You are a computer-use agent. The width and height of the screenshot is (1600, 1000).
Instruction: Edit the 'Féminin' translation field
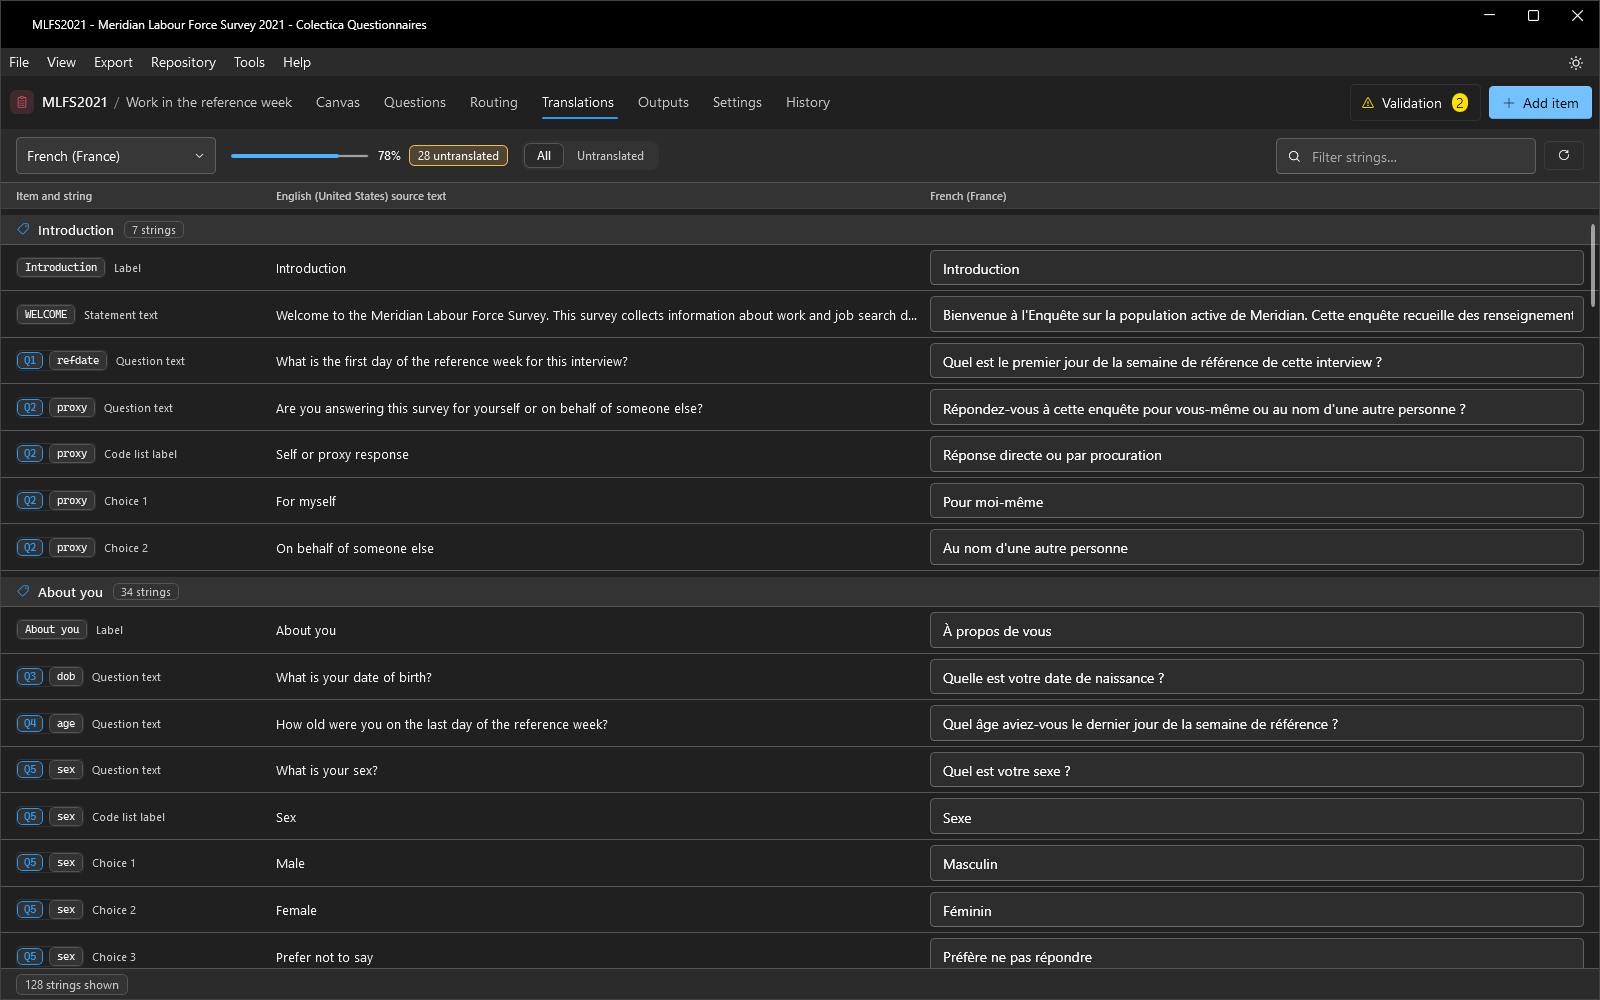(x=1257, y=910)
